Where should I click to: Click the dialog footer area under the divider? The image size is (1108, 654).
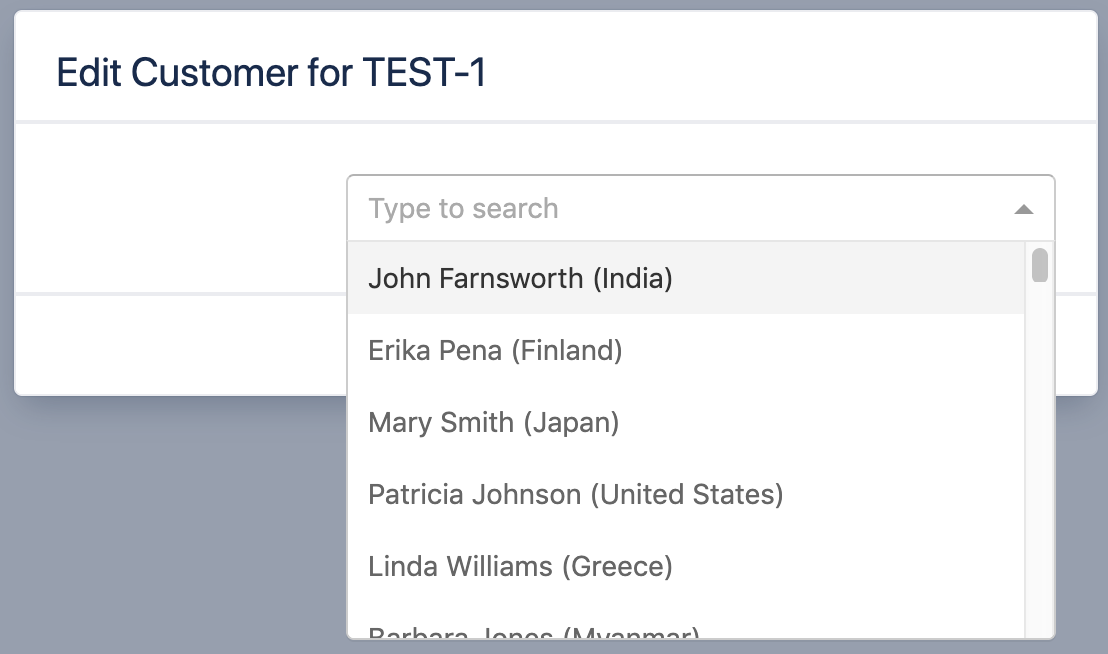click(180, 345)
